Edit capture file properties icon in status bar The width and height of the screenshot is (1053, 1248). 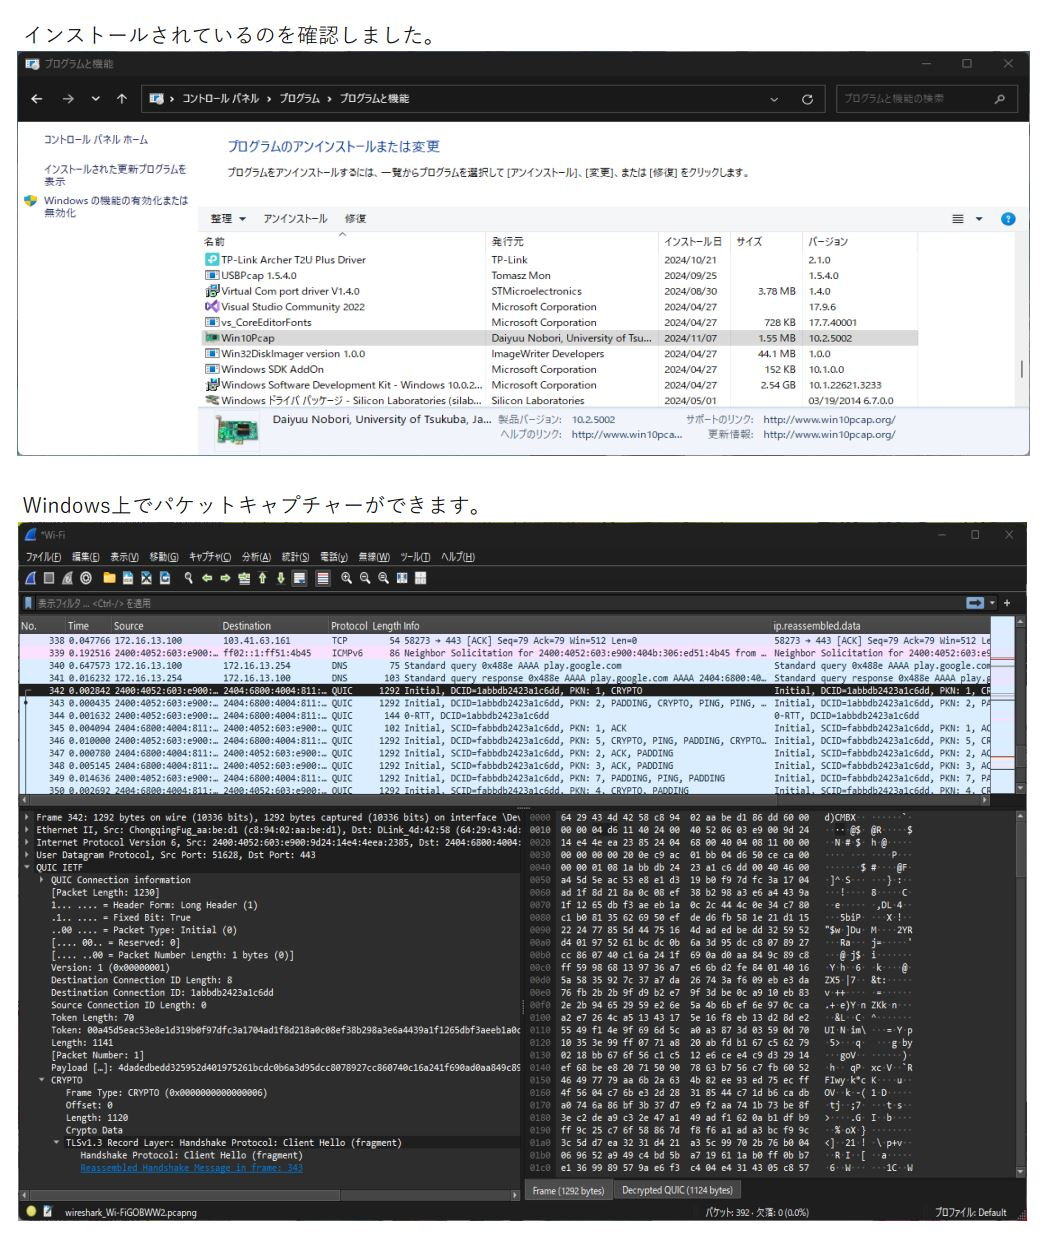tap(48, 1211)
